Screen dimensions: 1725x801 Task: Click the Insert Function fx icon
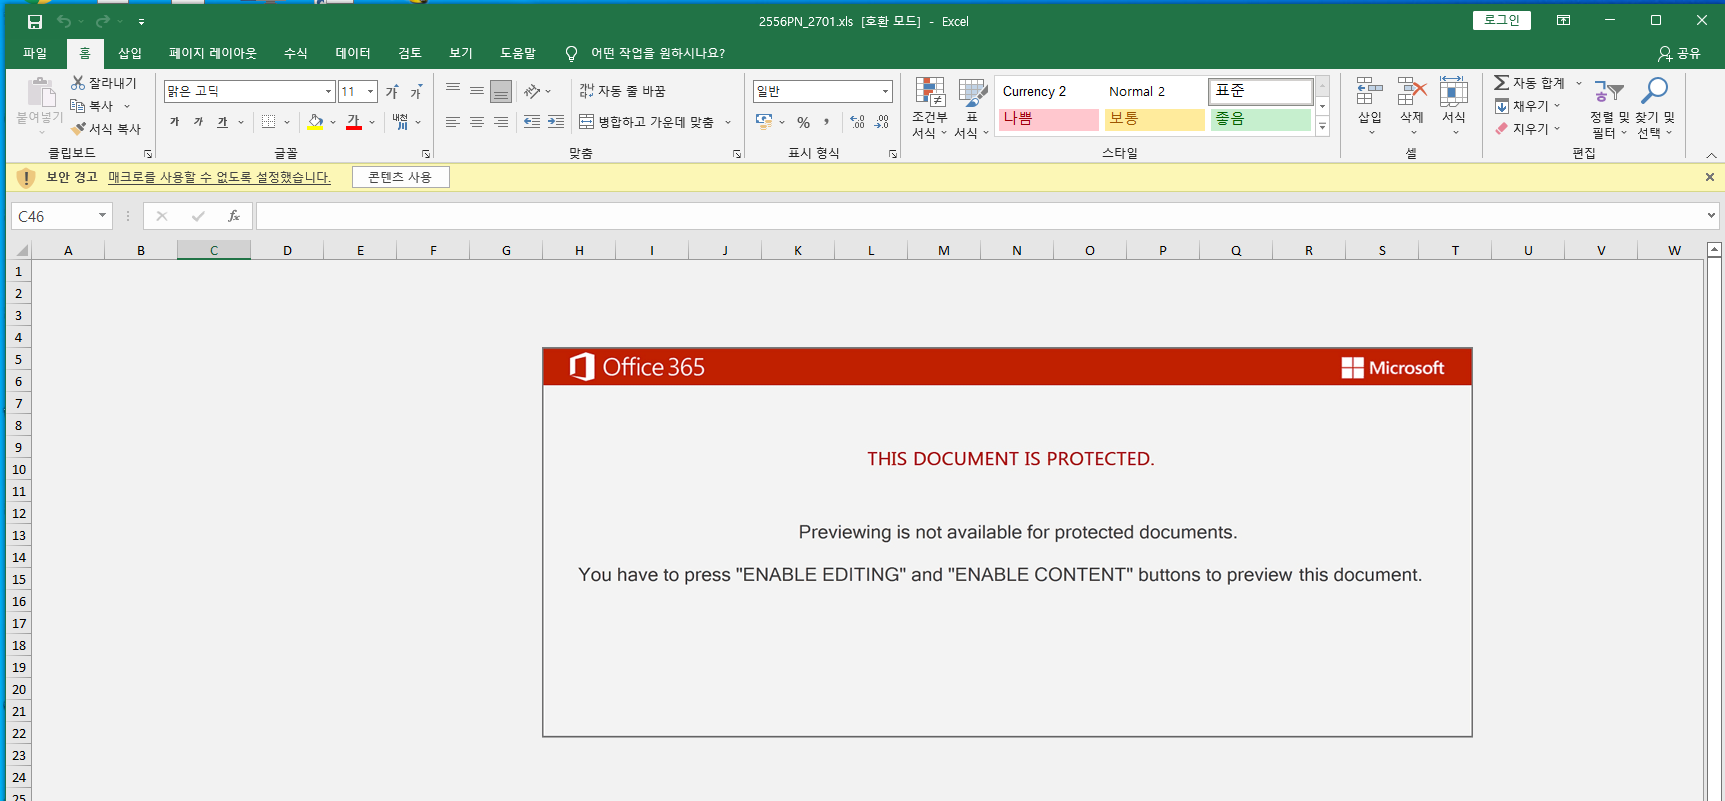[234, 216]
